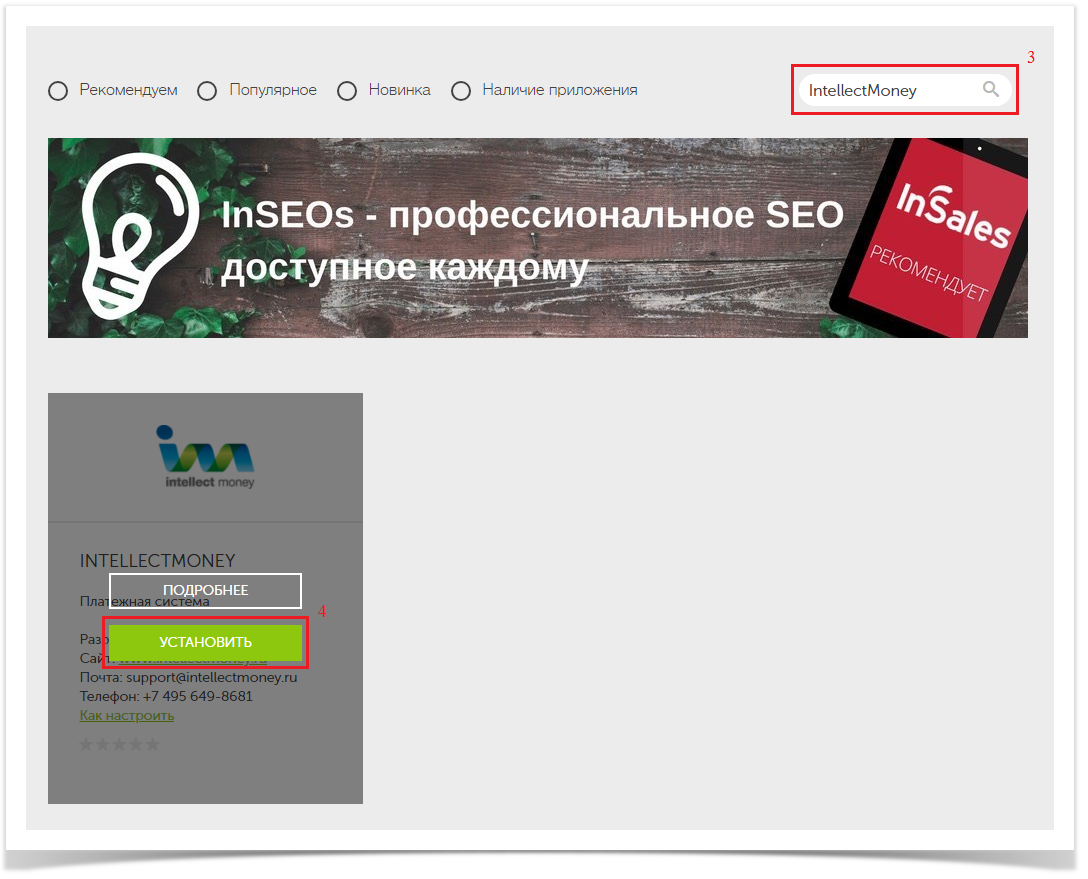The height and width of the screenshot is (879, 1088).
Task: Click the support@intellectmoney.ru email text
Action: [212, 677]
